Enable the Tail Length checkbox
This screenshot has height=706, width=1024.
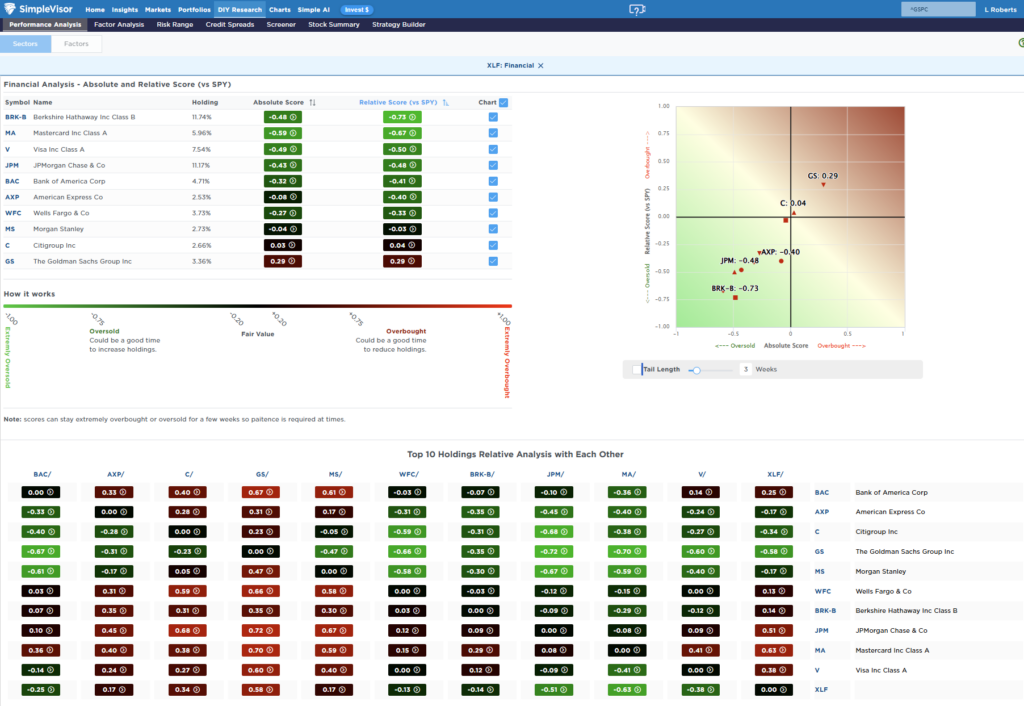(x=637, y=368)
